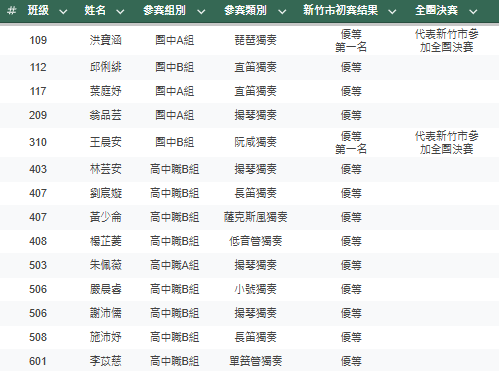
Task: Click 高中職B組 in the 601 row
Action: pyautogui.click(x=175, y=361)
